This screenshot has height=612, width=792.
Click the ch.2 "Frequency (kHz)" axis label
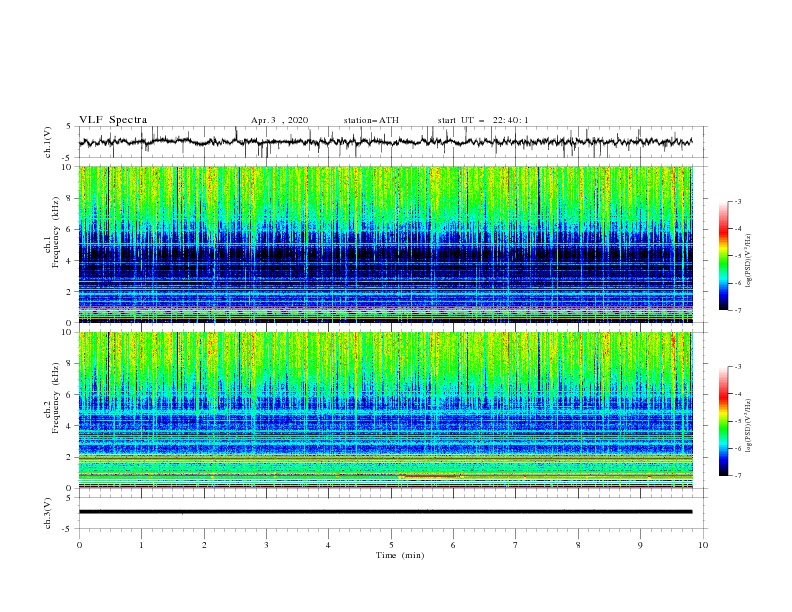[x=56, y=398]
